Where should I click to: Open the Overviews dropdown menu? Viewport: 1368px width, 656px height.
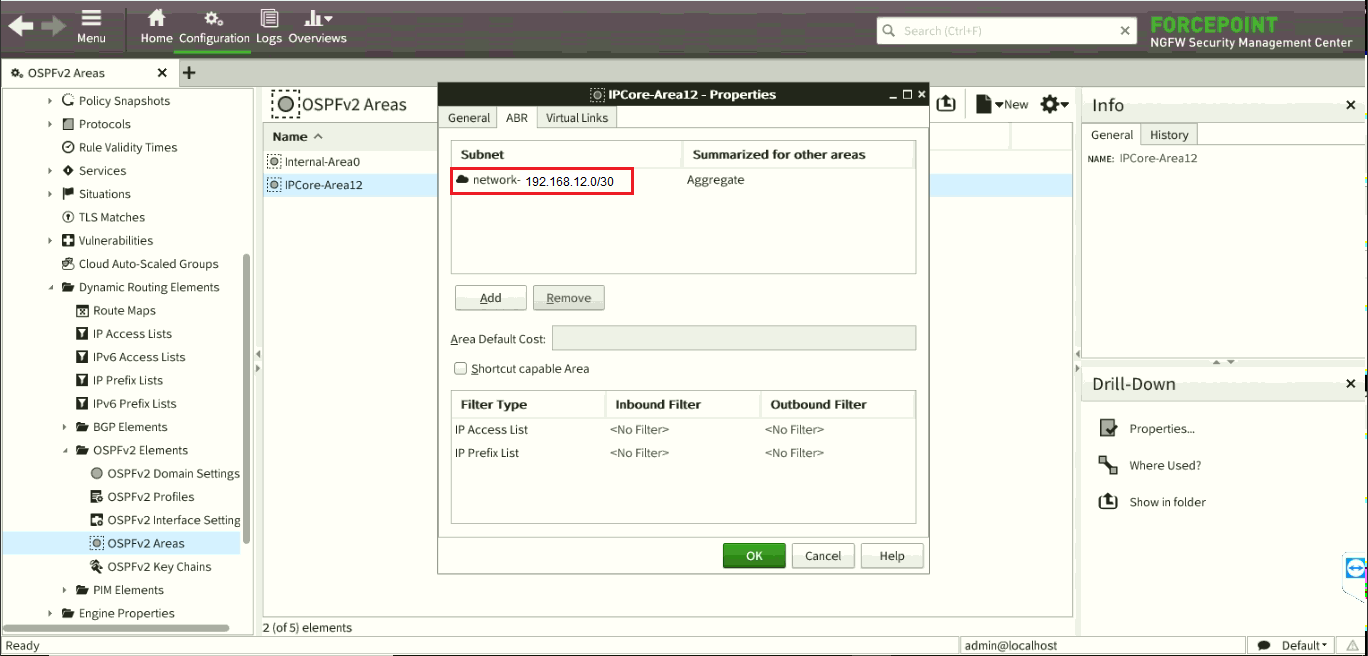point(317,19)
